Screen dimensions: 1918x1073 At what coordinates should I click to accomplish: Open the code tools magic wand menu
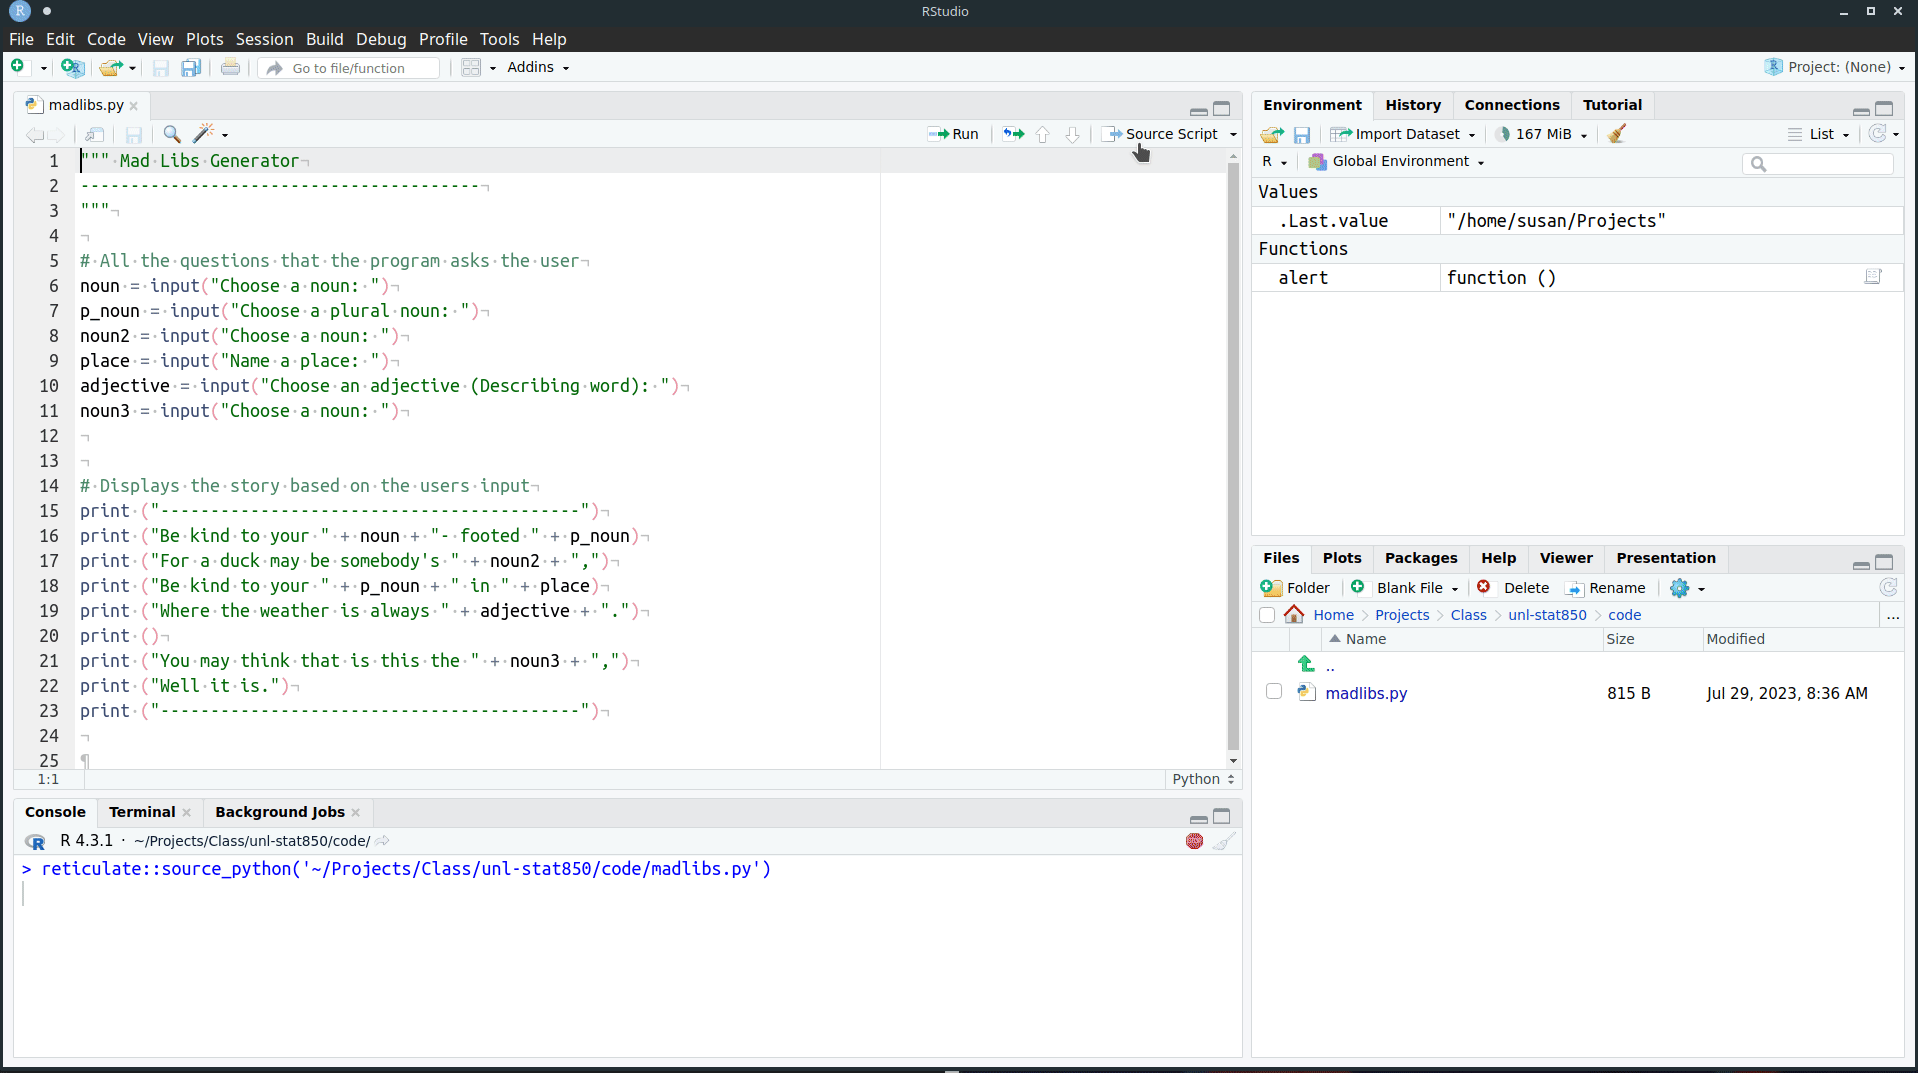(205, 133)
